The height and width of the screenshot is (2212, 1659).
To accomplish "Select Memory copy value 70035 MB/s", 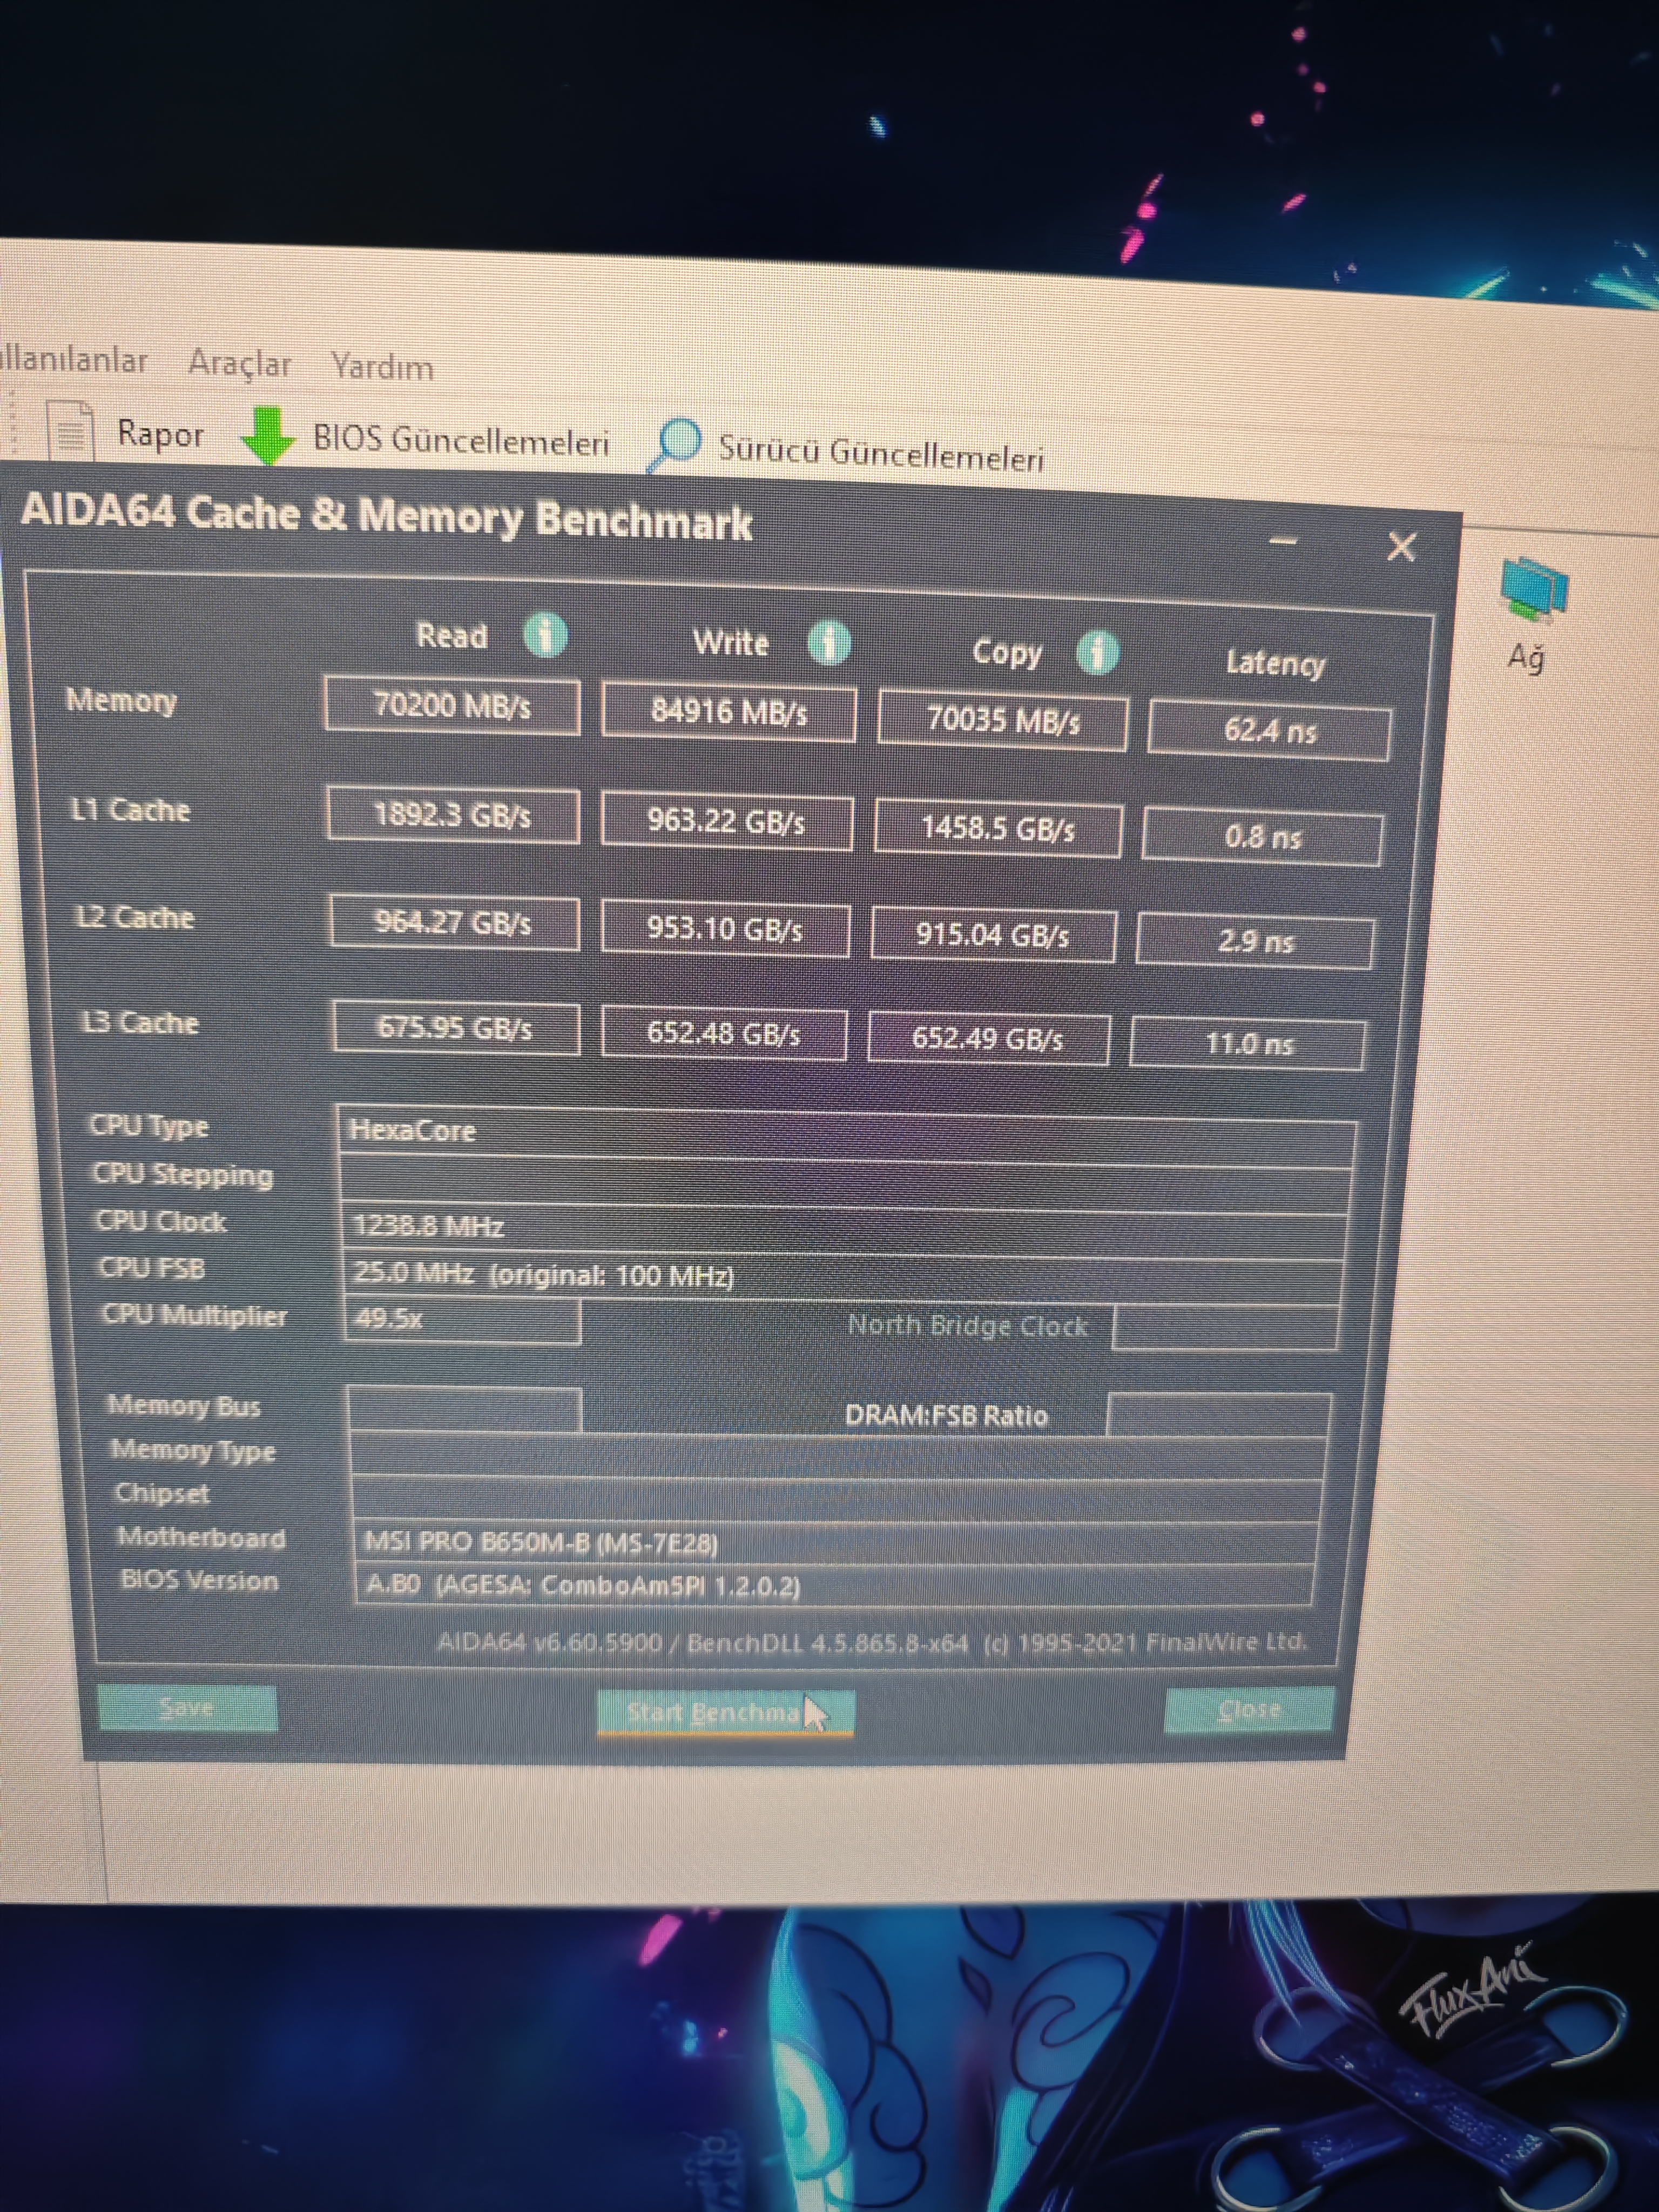I will (1003, 720).
